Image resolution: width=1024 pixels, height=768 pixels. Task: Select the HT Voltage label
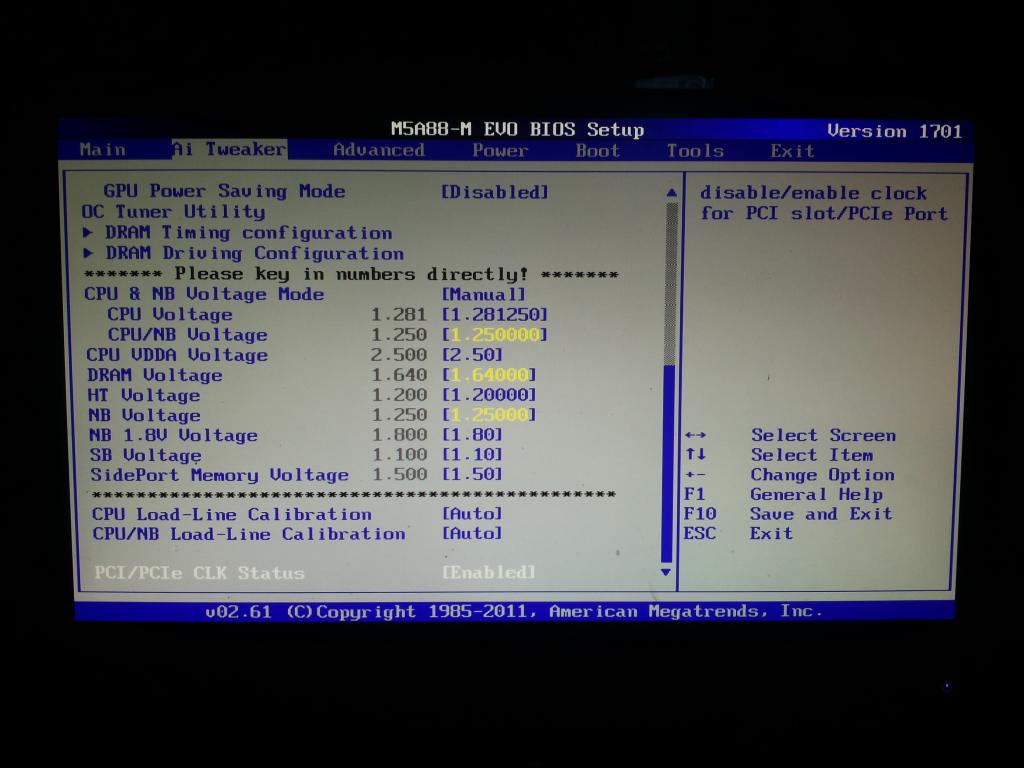coord(144,395)
